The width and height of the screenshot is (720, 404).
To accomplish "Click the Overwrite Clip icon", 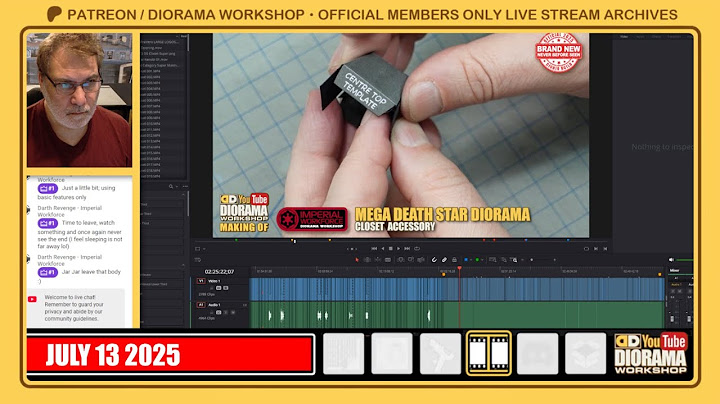I will 411,260.
